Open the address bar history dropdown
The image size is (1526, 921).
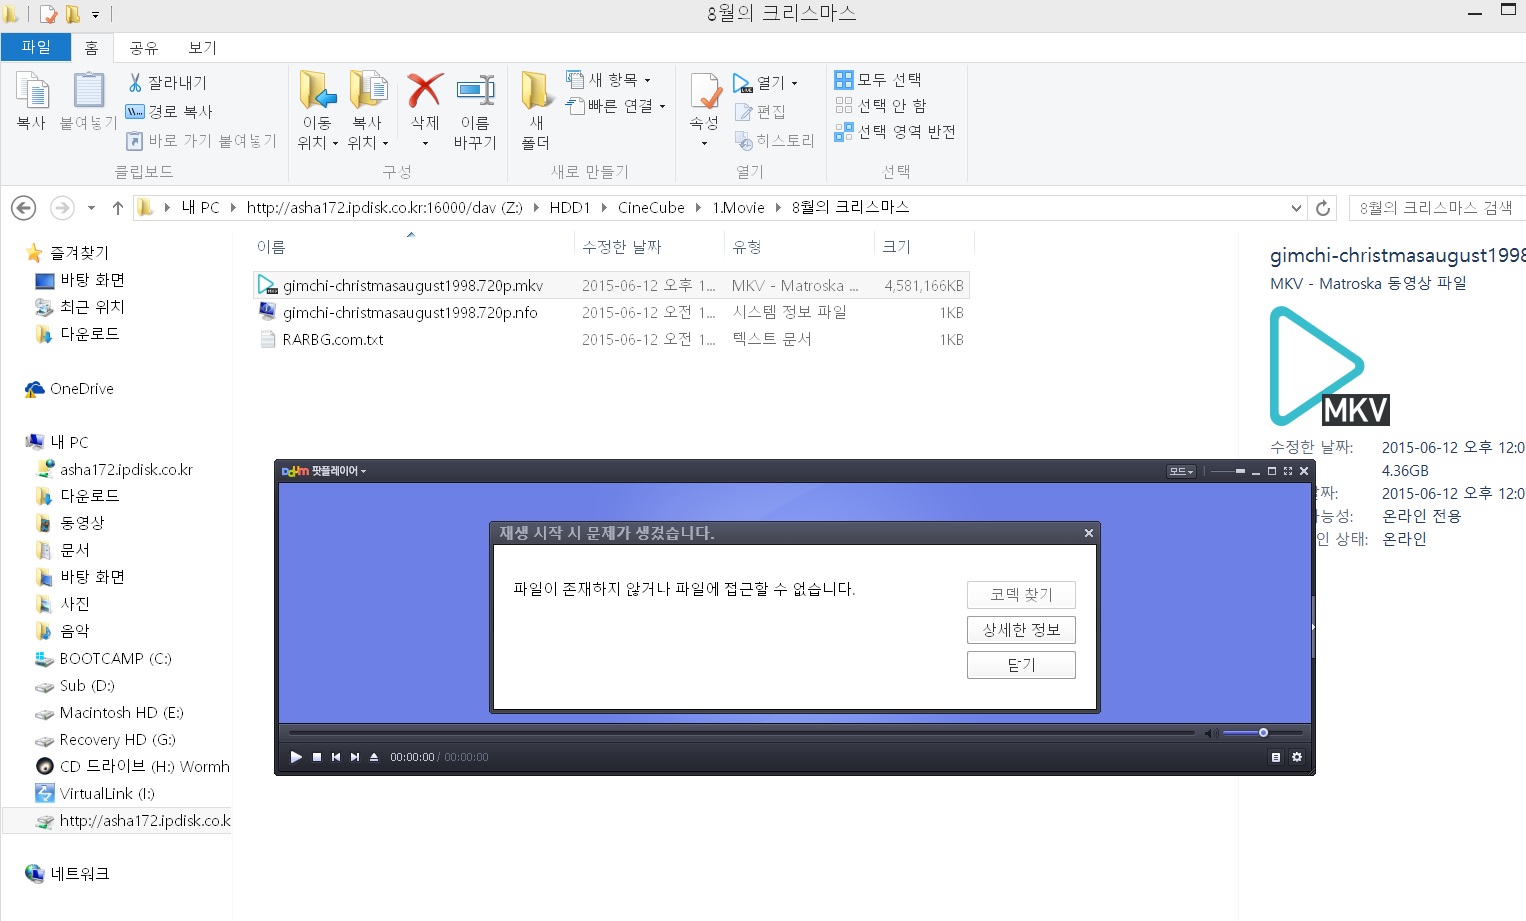click(x=1296, y=208)
